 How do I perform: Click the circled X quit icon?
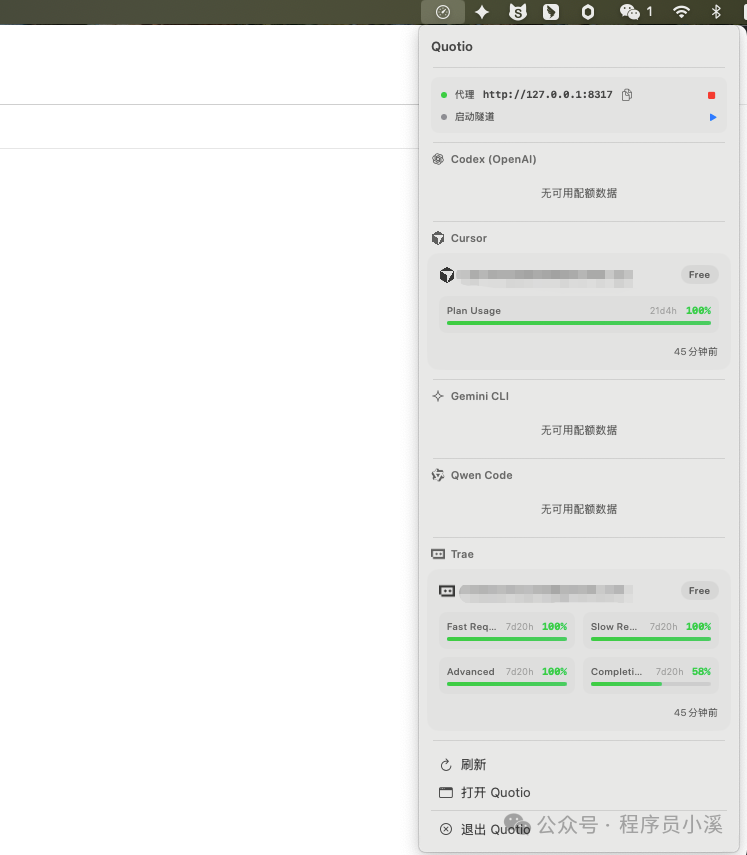[x=446, y=829]
